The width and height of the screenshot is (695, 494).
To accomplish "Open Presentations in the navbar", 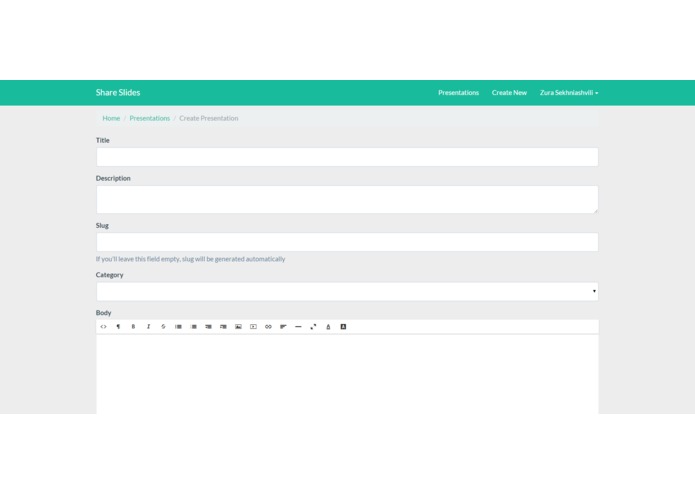I will click(x=458, y=93).
